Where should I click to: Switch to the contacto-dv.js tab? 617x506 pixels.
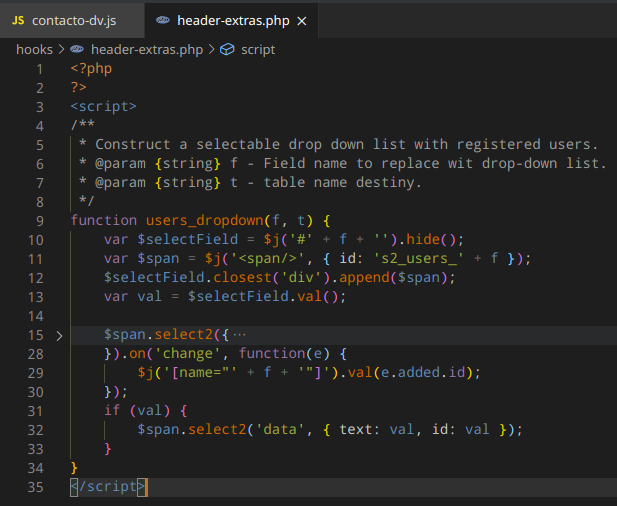click(72, 20)
